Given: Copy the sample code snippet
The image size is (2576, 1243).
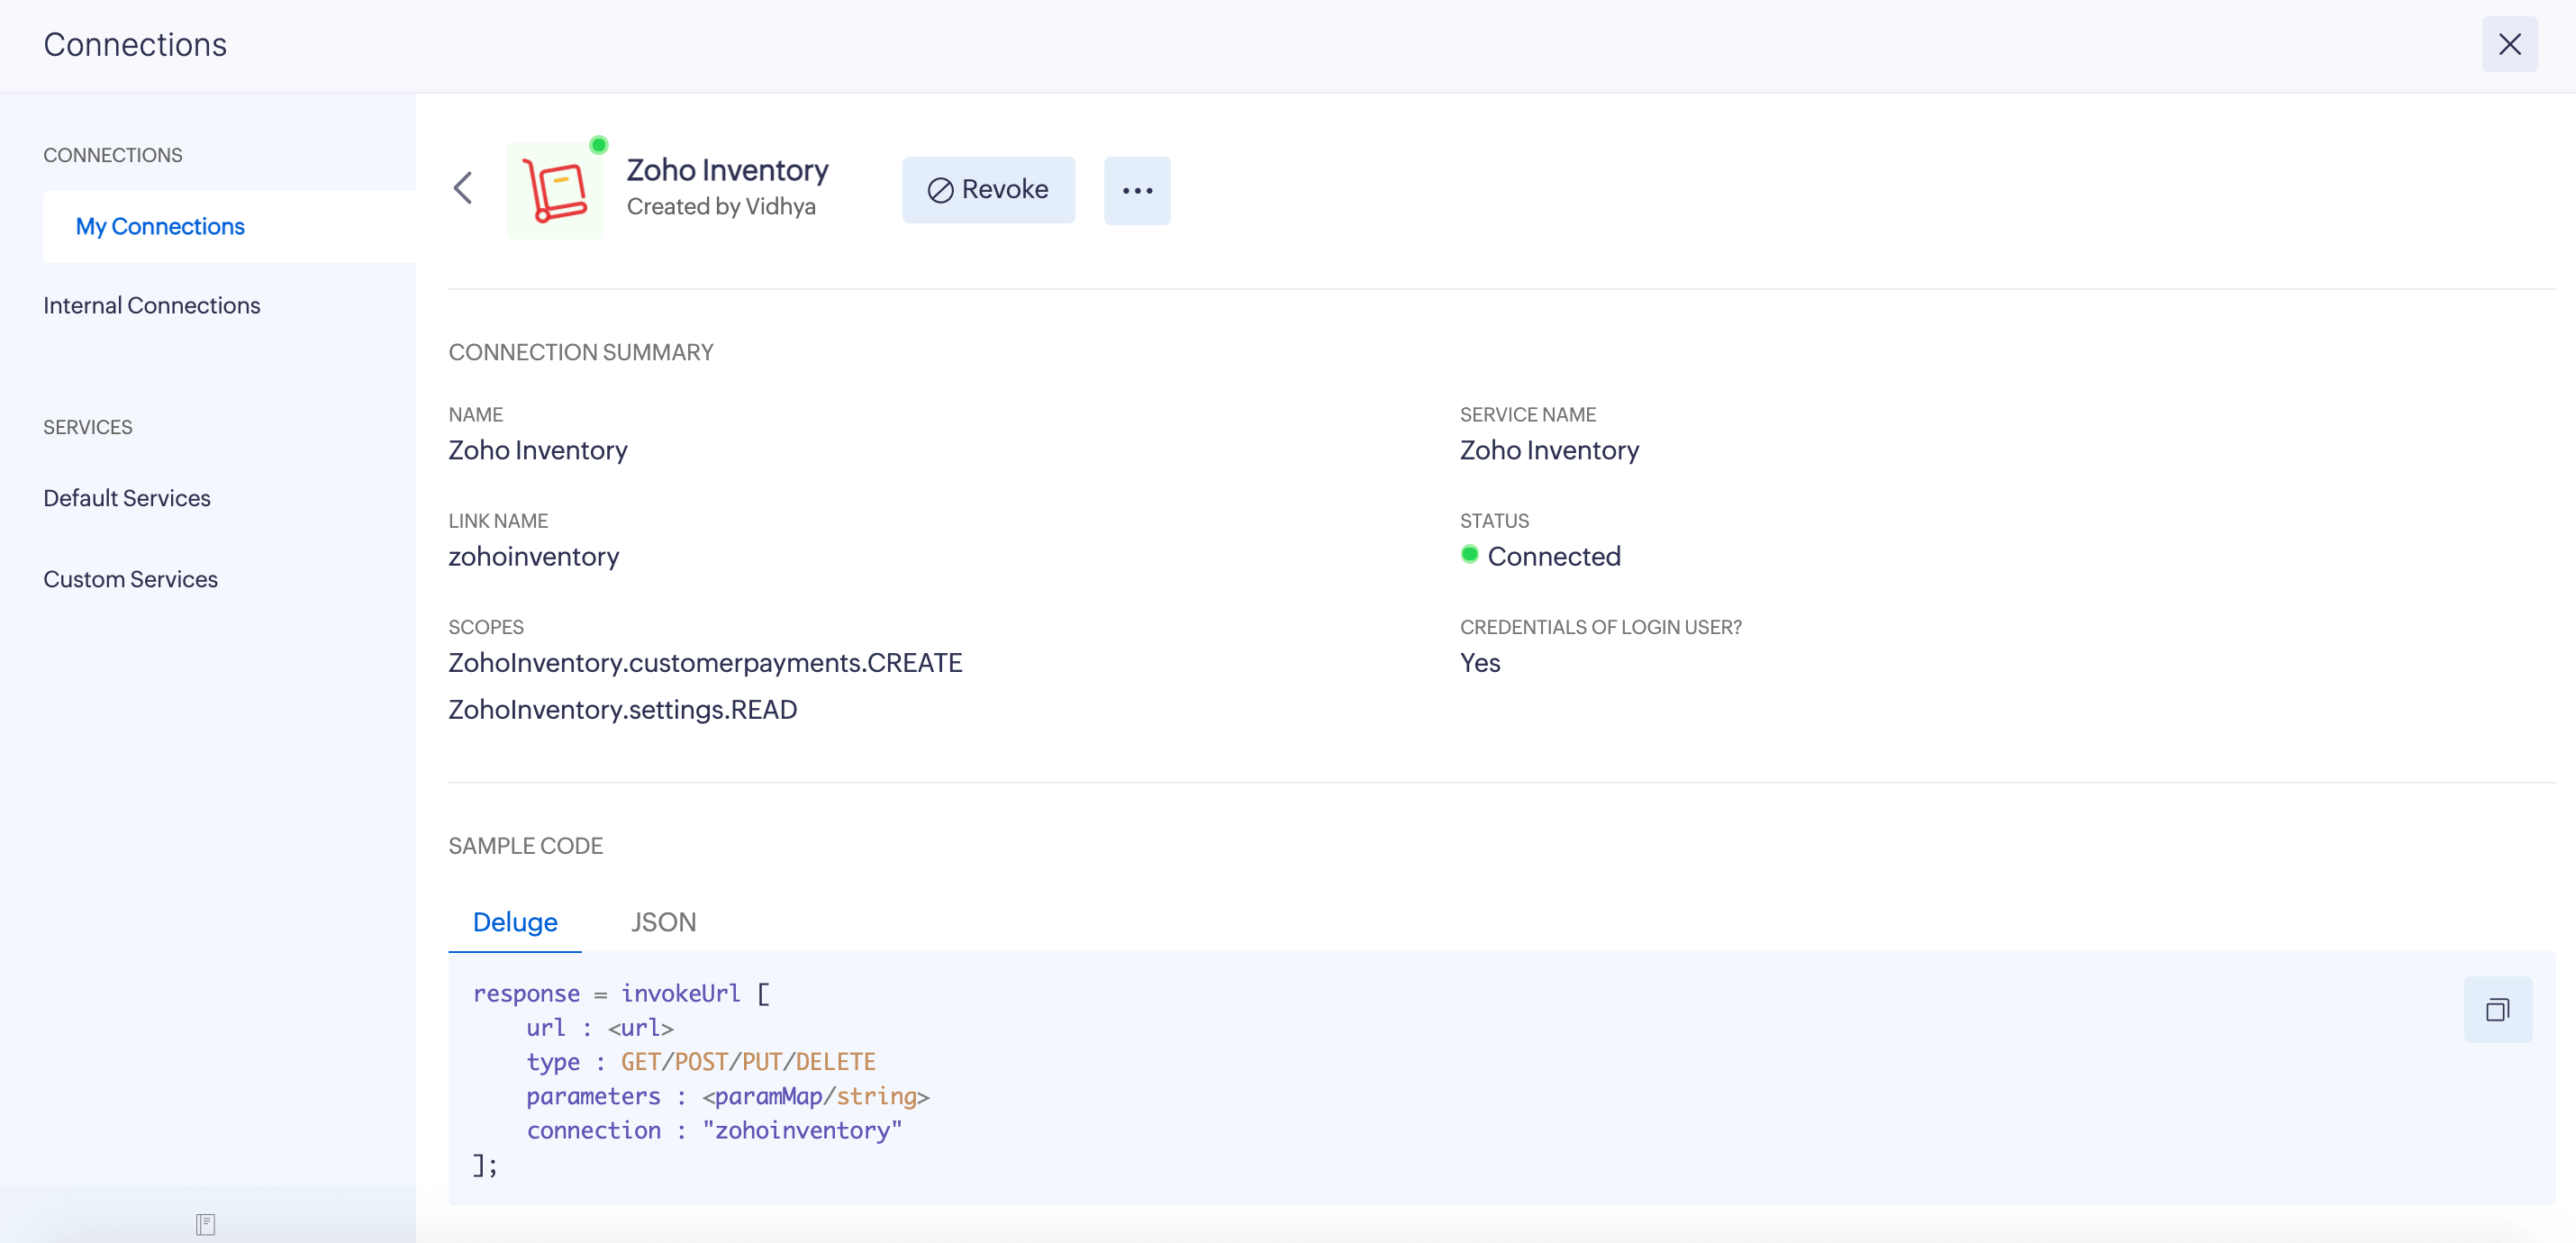Looking at the screenshot, I should click(x=2497, y=1009).
